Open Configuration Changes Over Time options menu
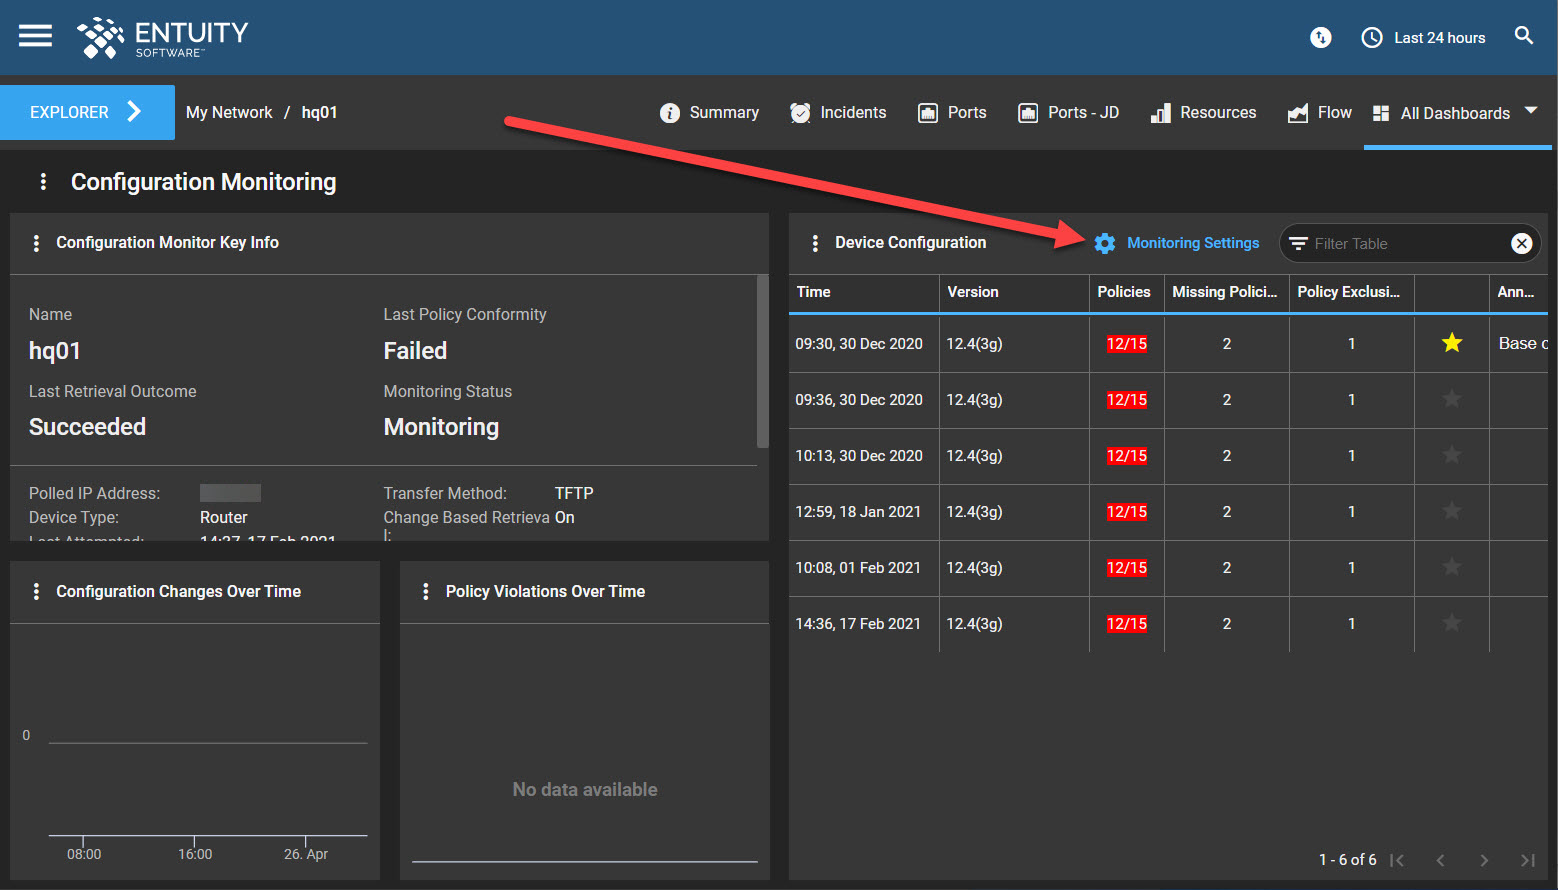The height and width of the screenshot is (890, 1558). click(x=36, y=592)
